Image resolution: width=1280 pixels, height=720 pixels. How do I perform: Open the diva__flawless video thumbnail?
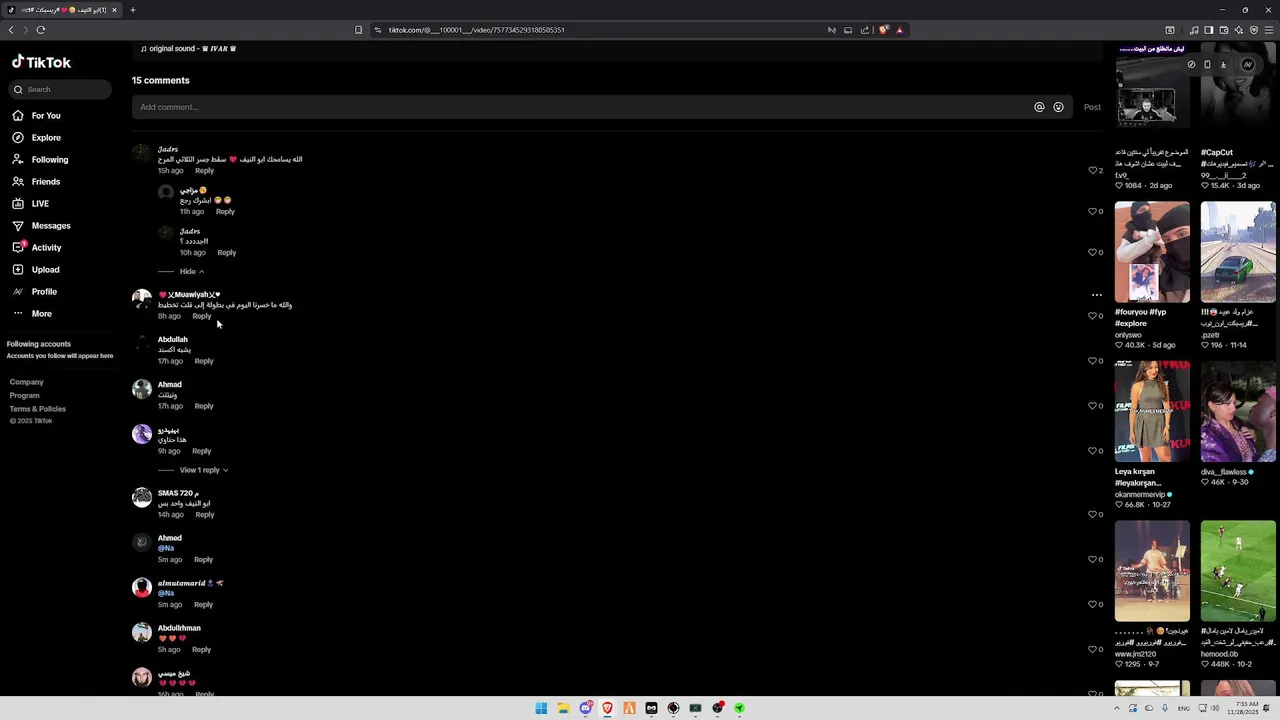click(x=1238, y=411)
